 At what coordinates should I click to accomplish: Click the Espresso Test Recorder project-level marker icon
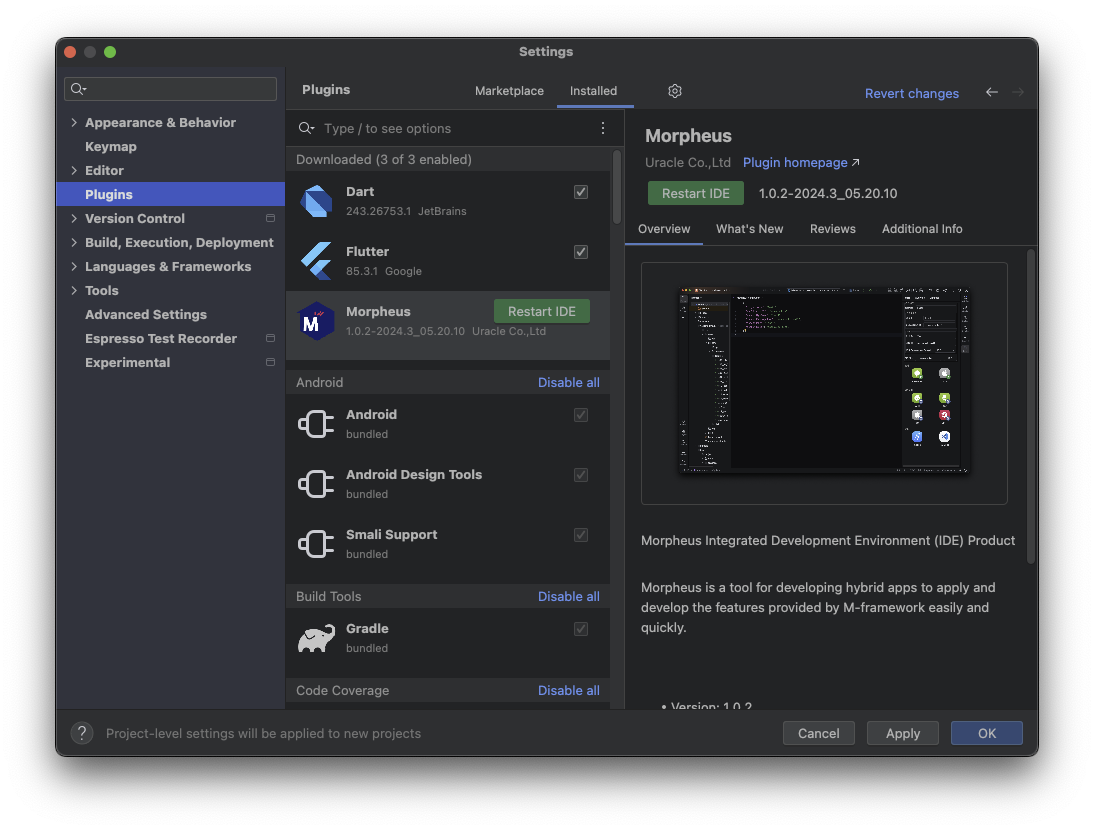[270, 338]
